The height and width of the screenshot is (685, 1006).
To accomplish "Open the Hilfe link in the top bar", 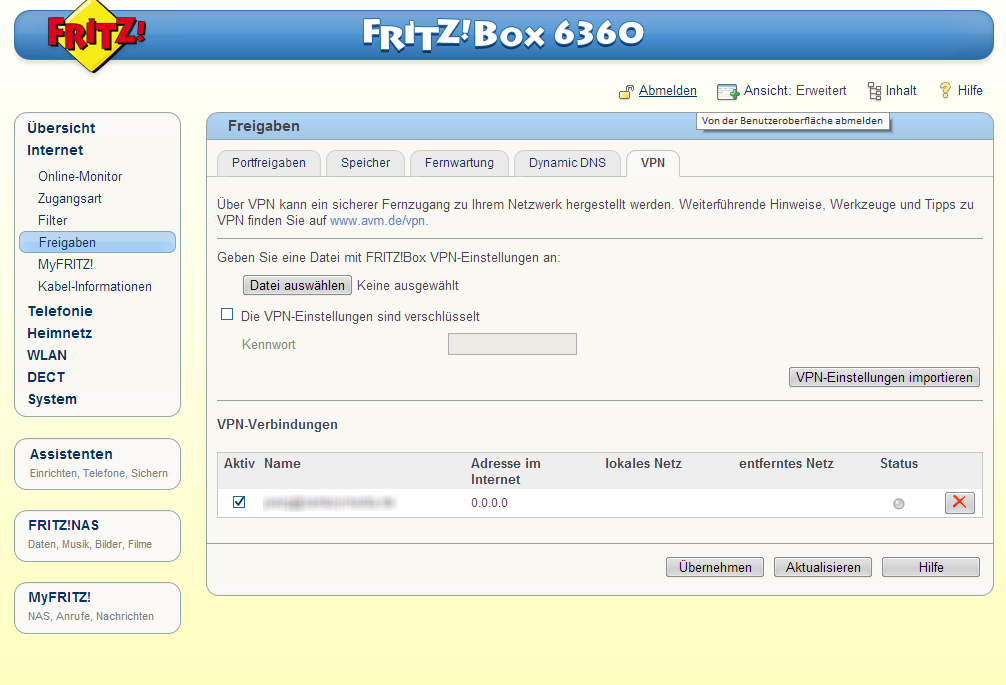I will click(970, 90).
